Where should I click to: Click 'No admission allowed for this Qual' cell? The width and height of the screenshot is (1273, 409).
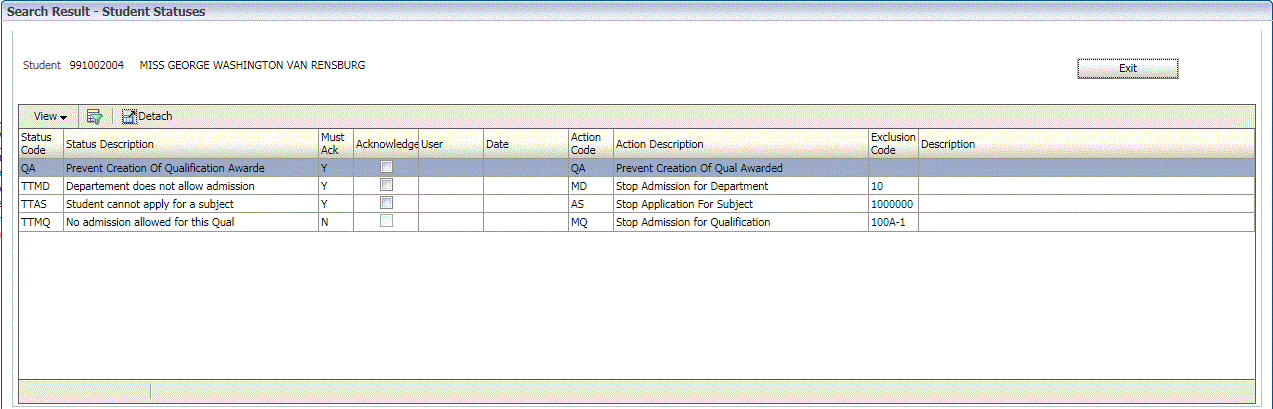click(x=191, y=222)
